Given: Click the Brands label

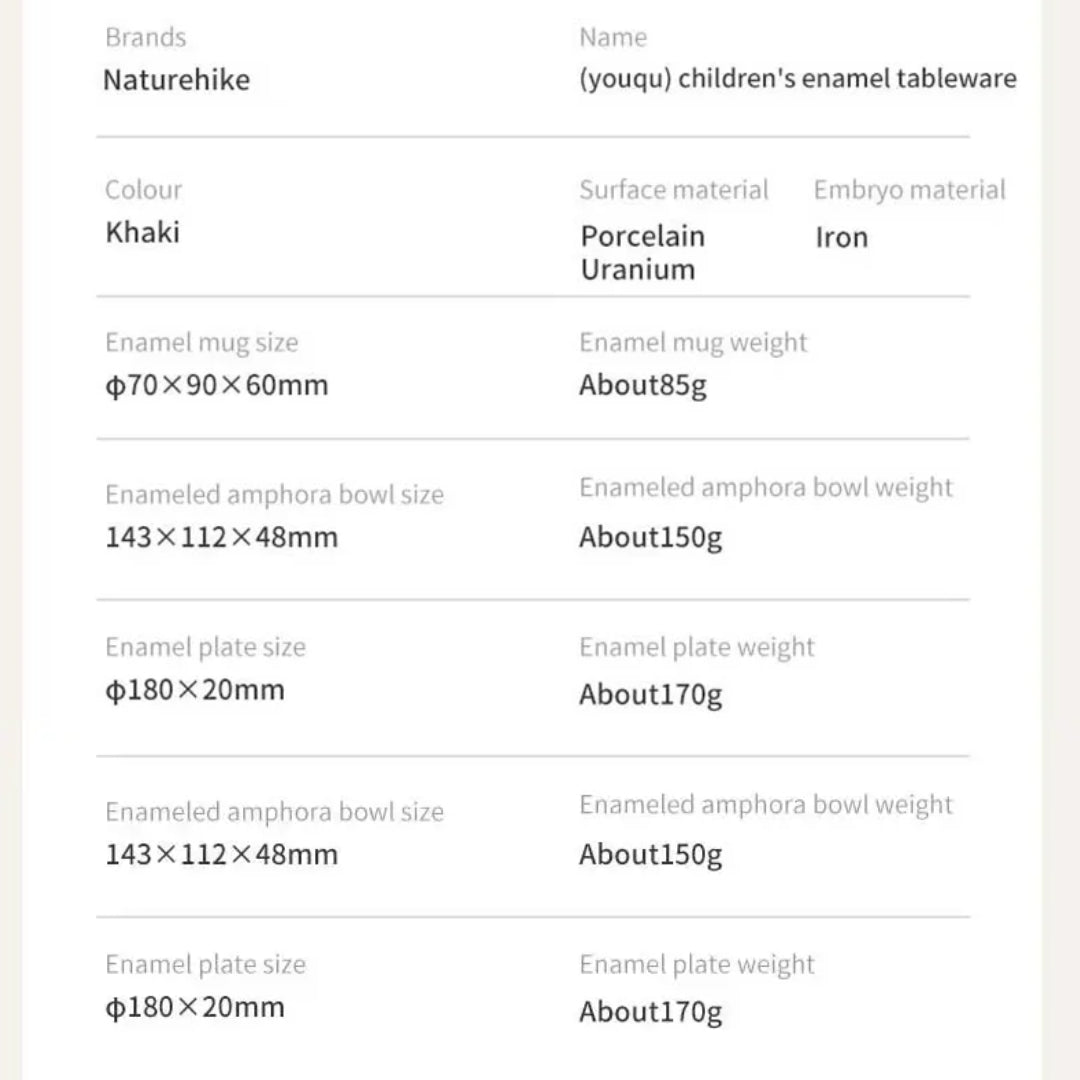Looking at the screenshot, I should [x=146, y=38].
